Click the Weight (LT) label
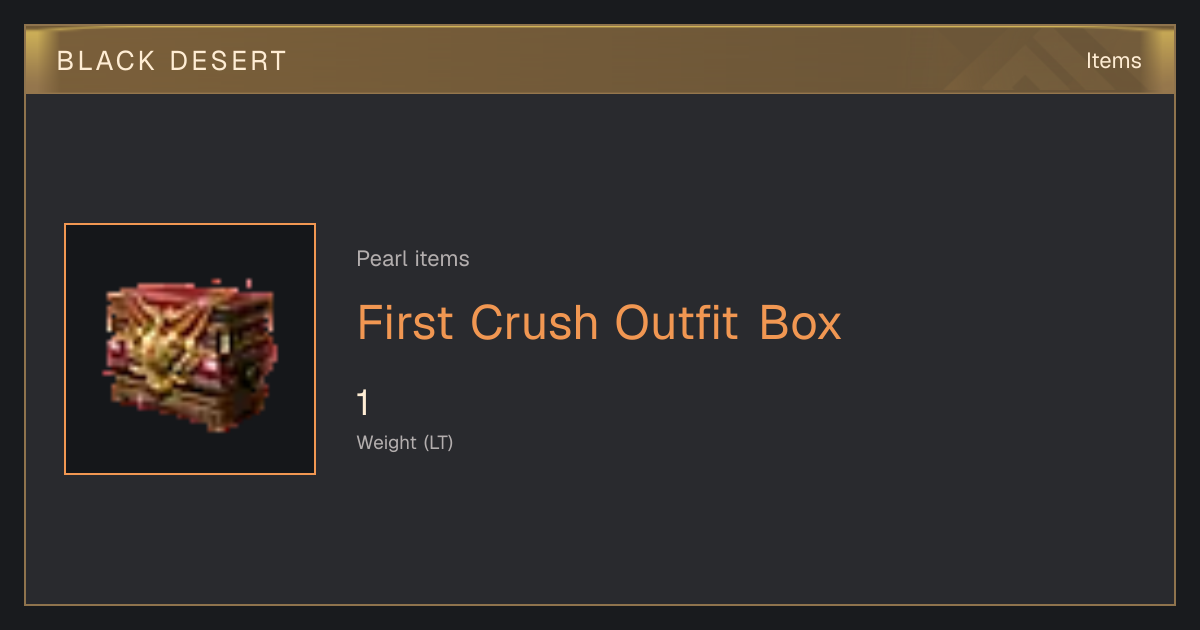This screenshot has height=630, width=1200. tap(405, 442)
